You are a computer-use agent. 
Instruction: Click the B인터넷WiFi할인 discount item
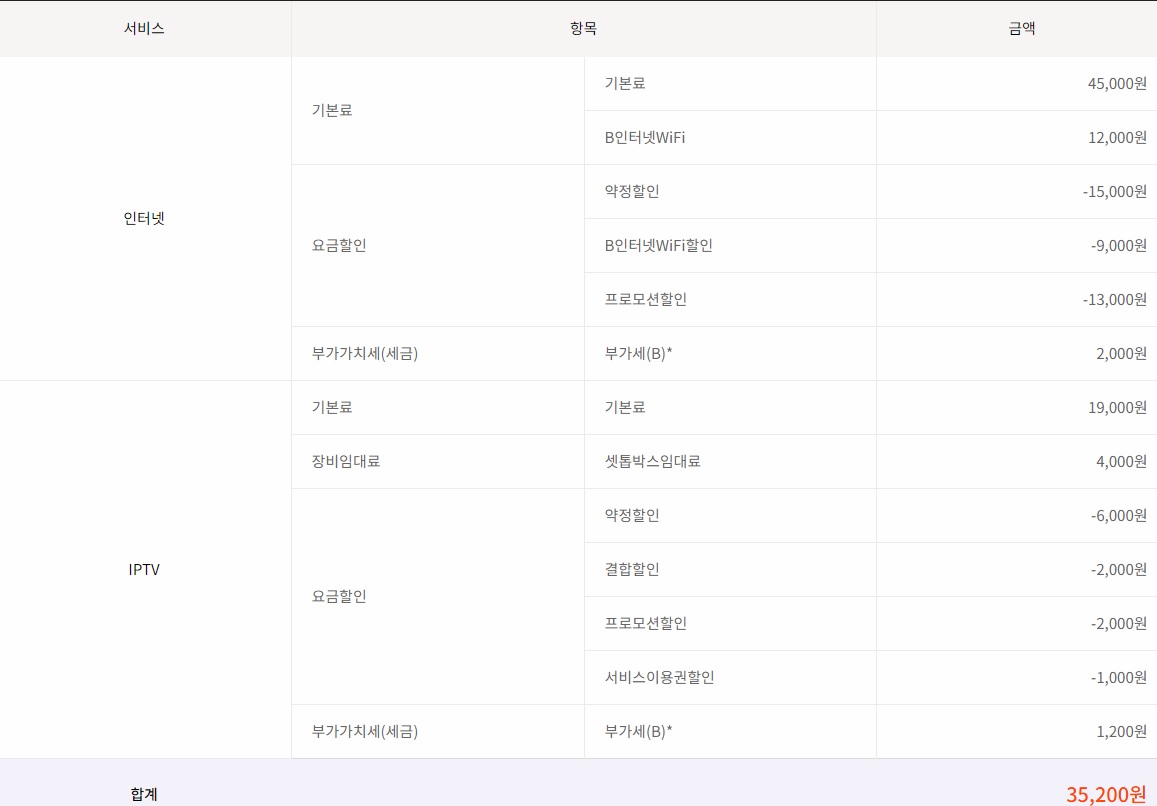point(658,245)
